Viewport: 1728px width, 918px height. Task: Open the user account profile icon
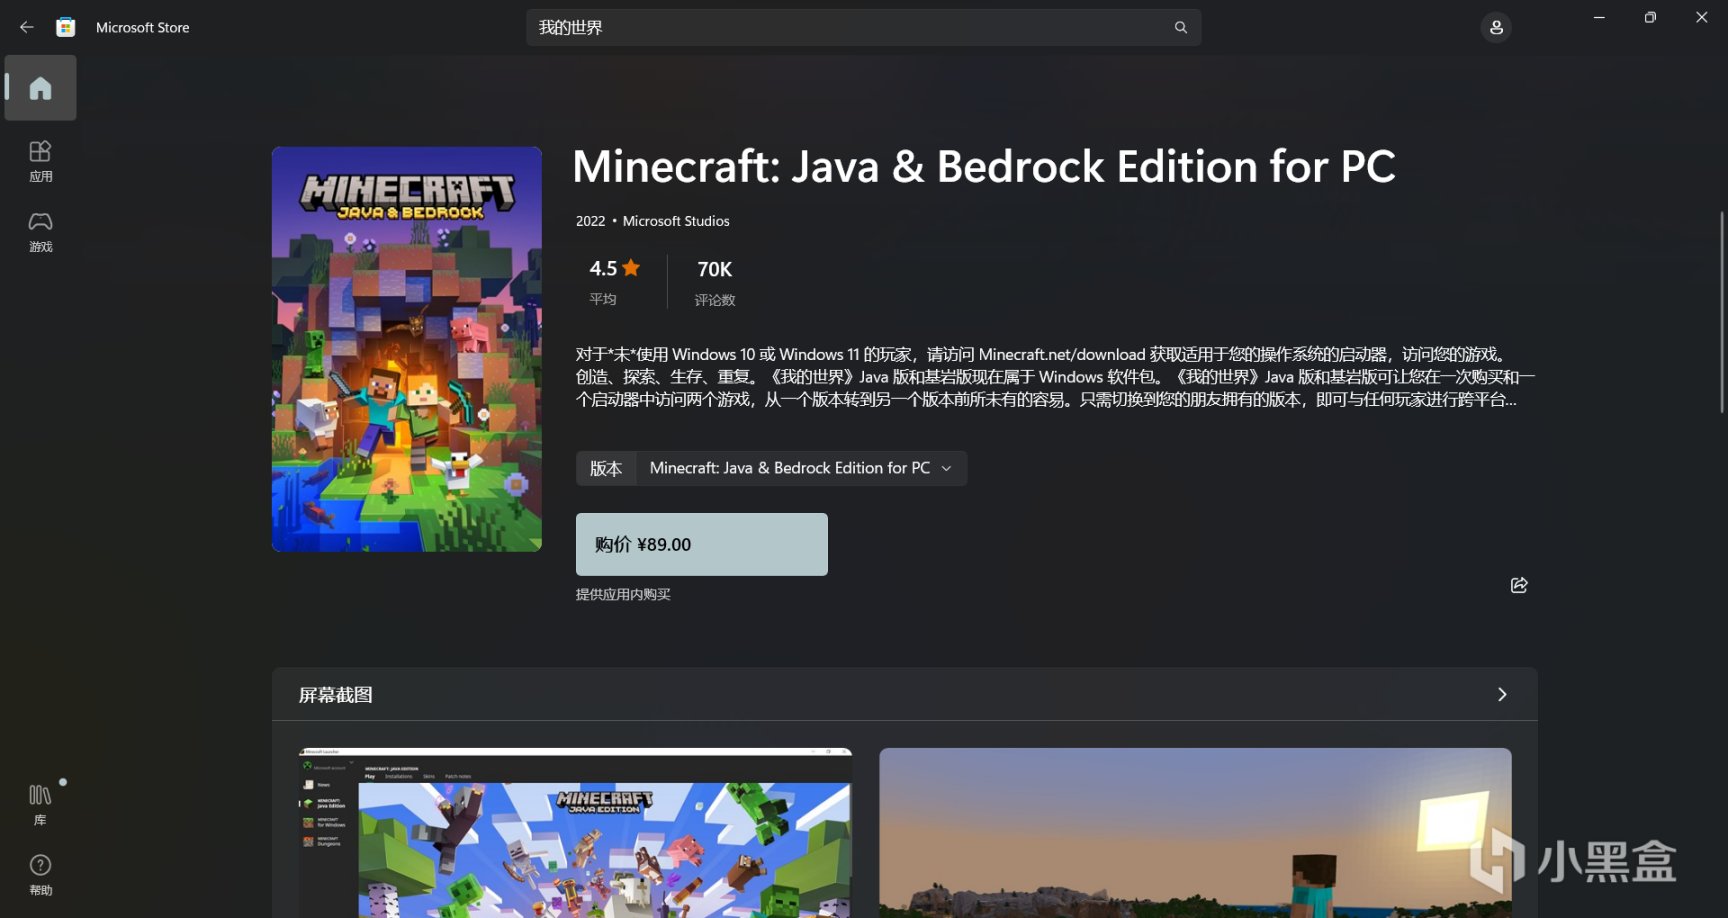(1496, 27)
